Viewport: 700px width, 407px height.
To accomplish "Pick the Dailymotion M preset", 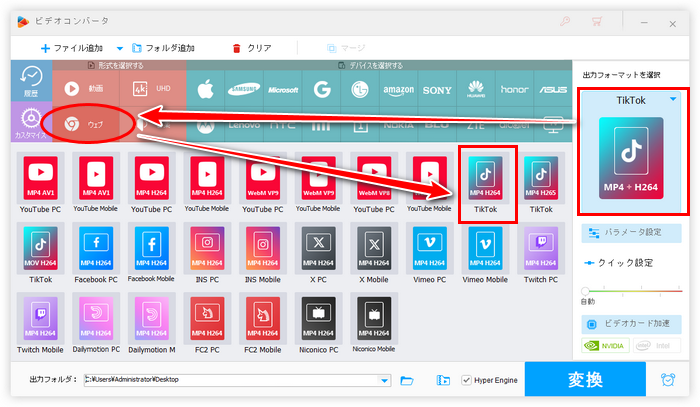I will 151,324.
